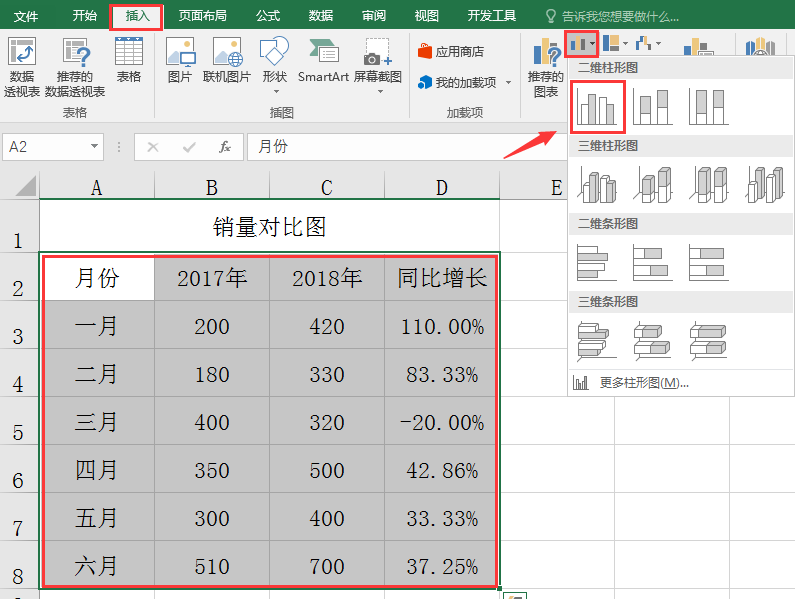This screenshot has height=599, width=795.
Task: Select row 5 header
Action: click(19, 421)
